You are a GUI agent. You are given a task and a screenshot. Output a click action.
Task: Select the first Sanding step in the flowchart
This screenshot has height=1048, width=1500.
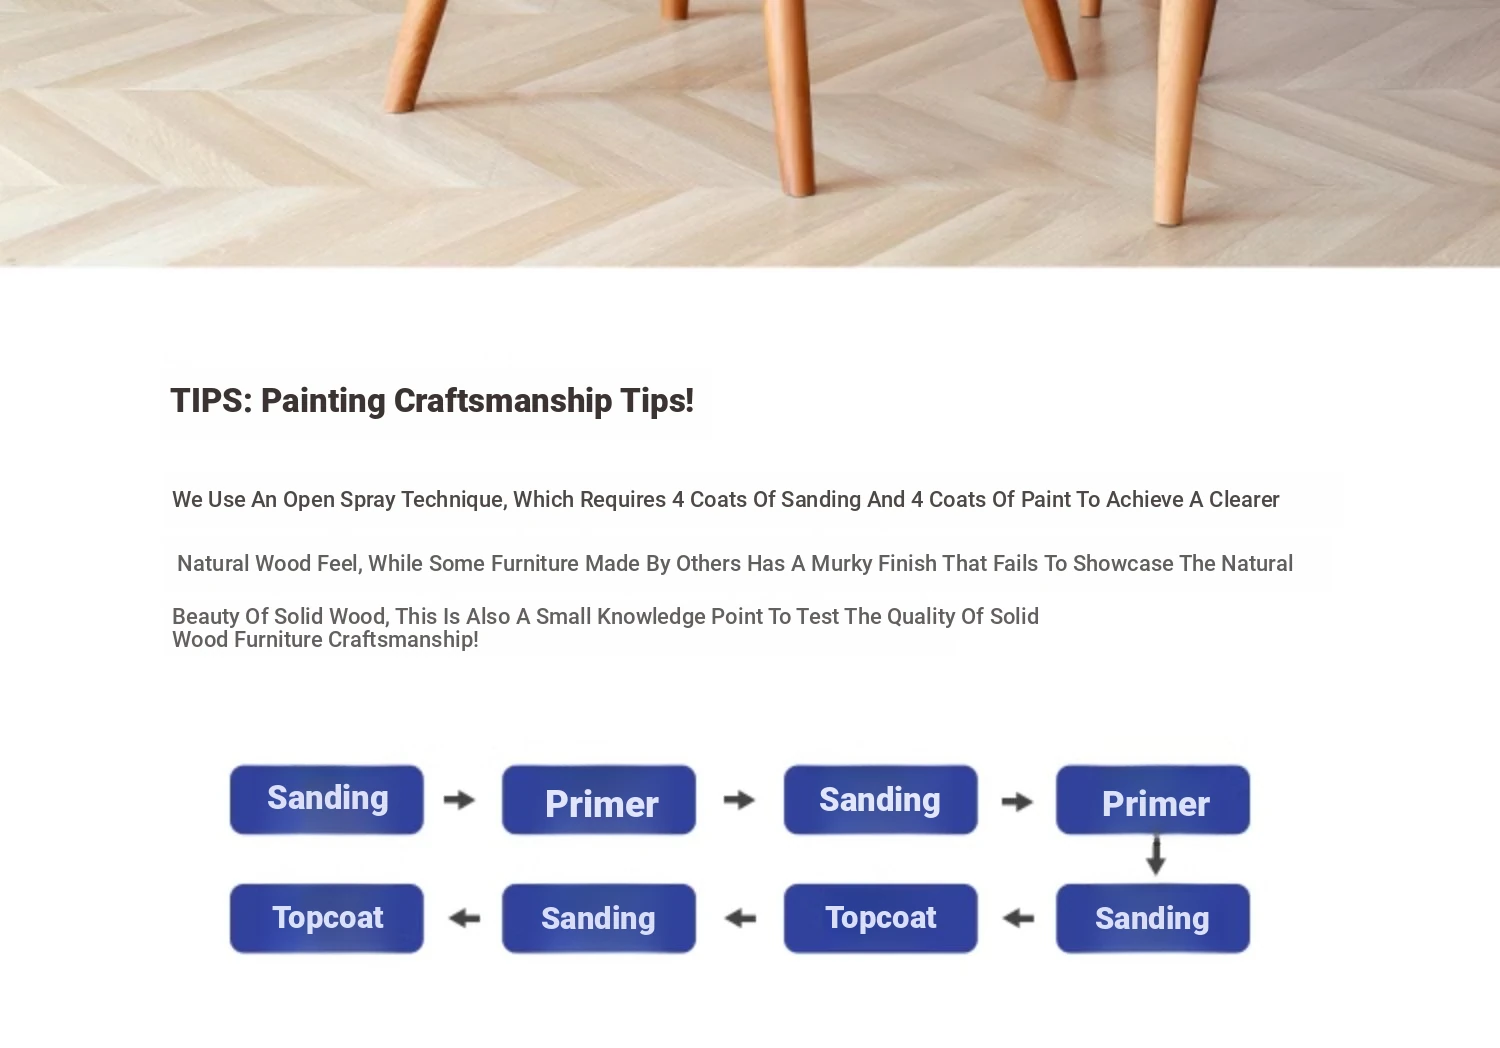[327, 800]
